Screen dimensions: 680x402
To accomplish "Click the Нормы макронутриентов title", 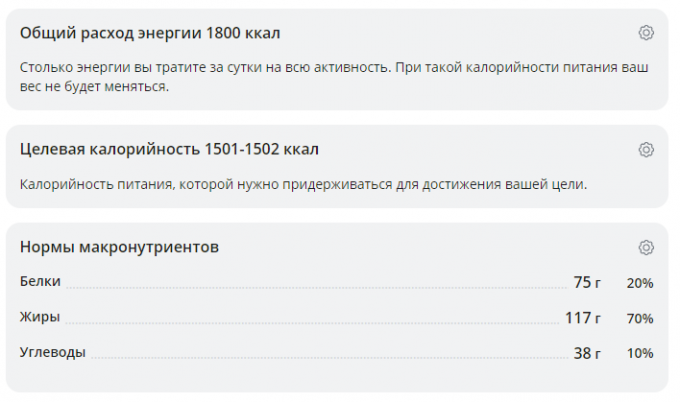I will click(119, 247).
